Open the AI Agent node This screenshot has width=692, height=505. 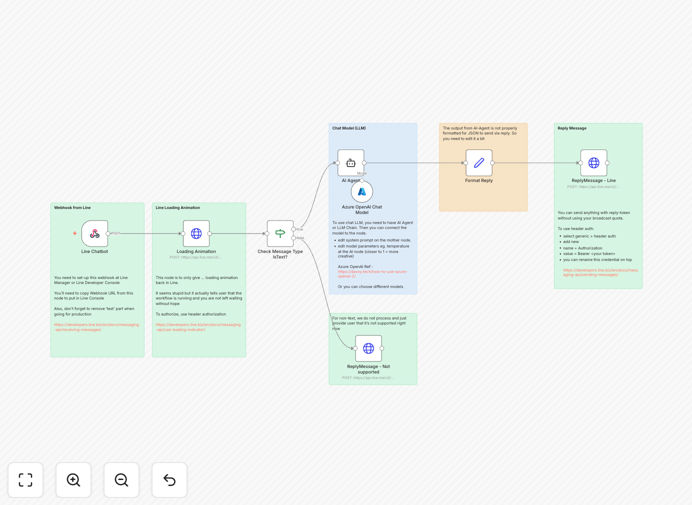click(x=351, y=163)
